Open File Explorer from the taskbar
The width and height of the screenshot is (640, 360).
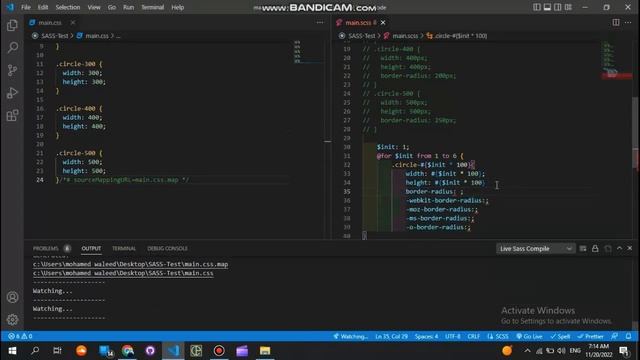[265, 351]
